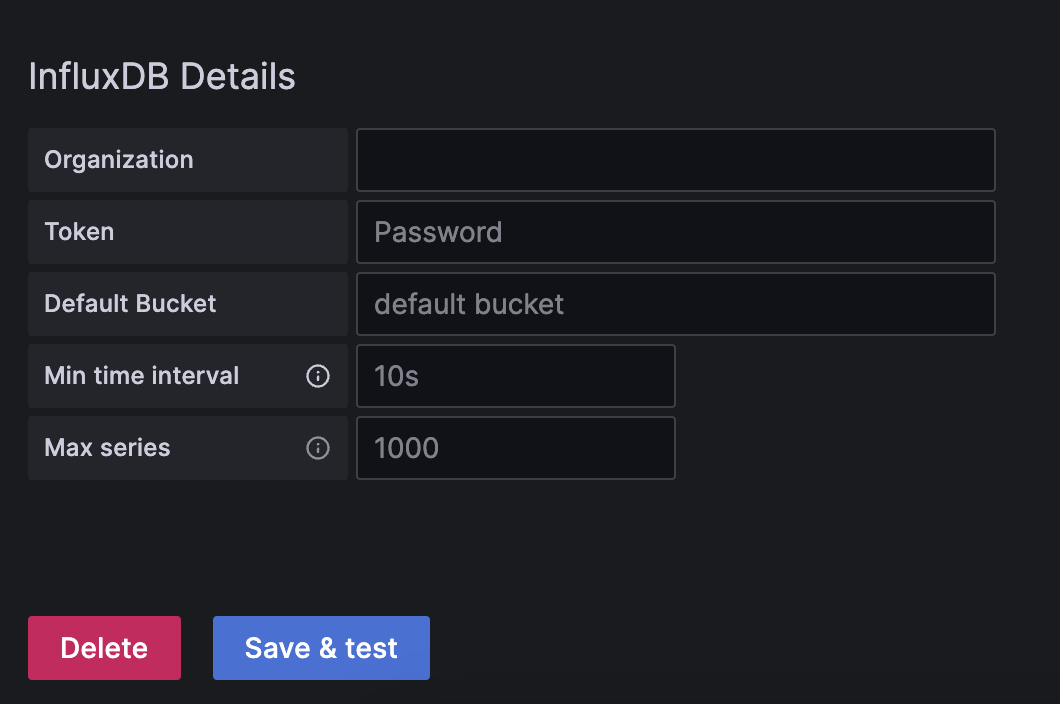
Task: Click the InfluxDB Details heading
Action: [x=161, y=76]
